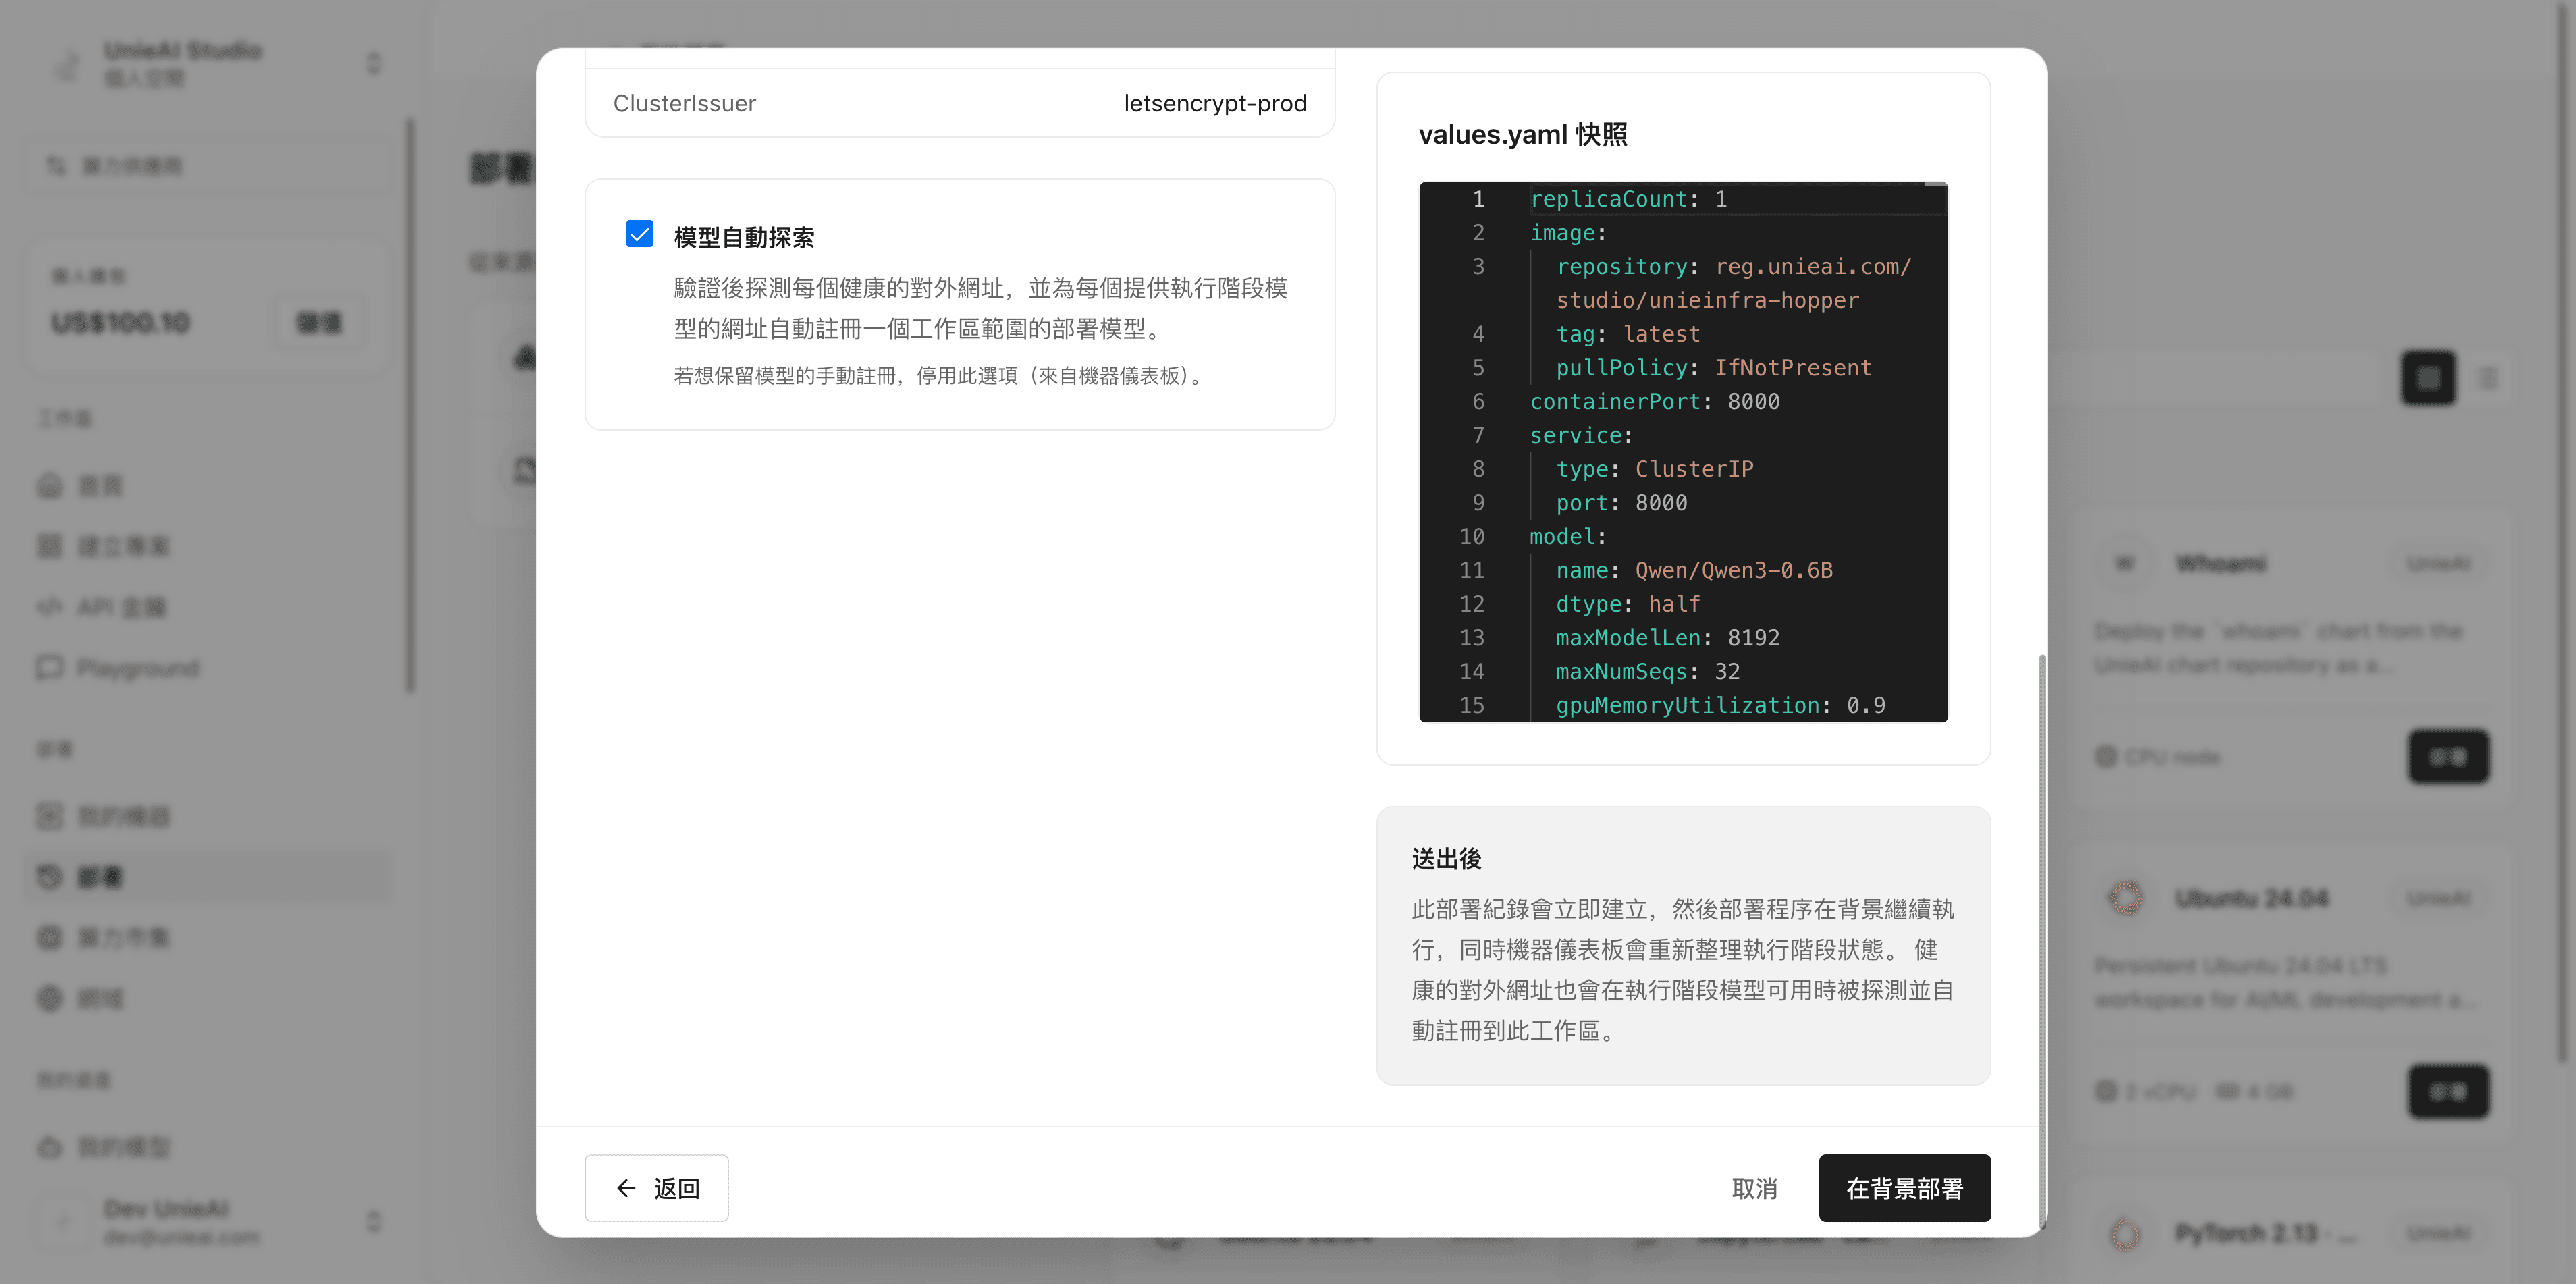Click the maxModelLen: 8192 line
The width and height of the screenshot is (2576, 1284).
point(1667,637)
